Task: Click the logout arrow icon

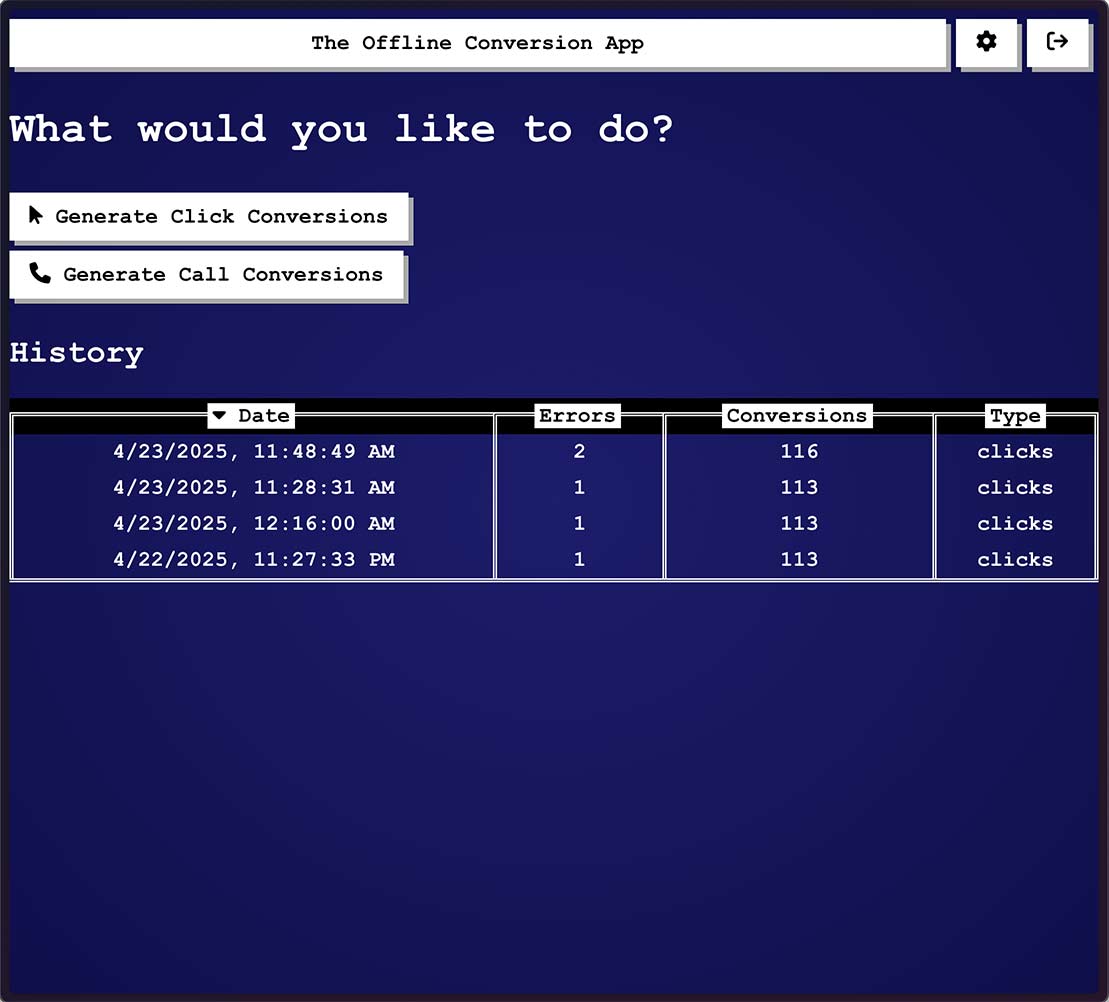Action: pyautogui.click(x=1057, y=42)
